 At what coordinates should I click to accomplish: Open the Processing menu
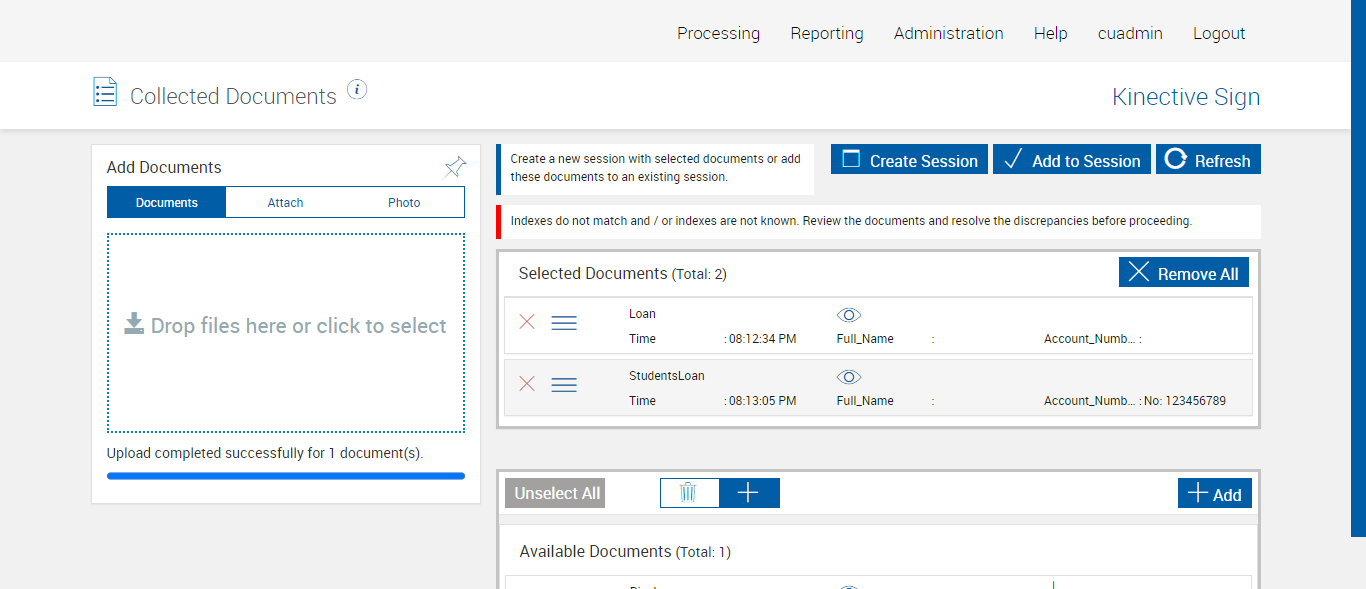(718, 33)
